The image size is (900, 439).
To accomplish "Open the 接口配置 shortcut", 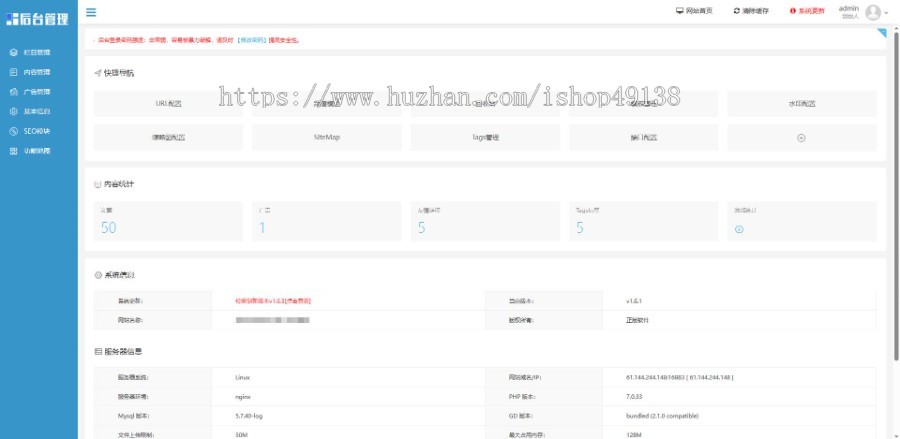I will click(643, 138).
